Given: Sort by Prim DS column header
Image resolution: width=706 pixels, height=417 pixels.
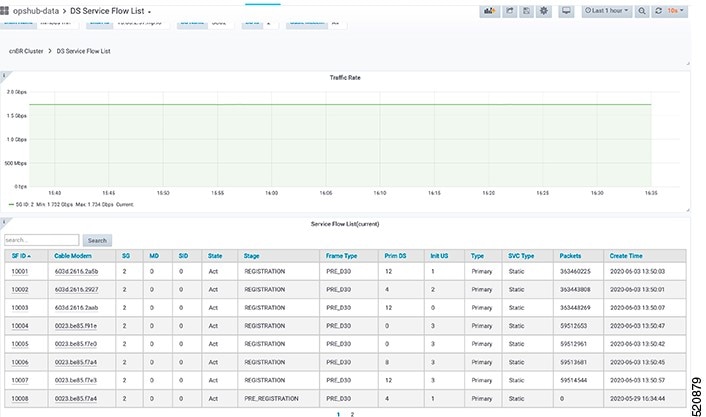Looking at the screenshot, I should point(395,256).
